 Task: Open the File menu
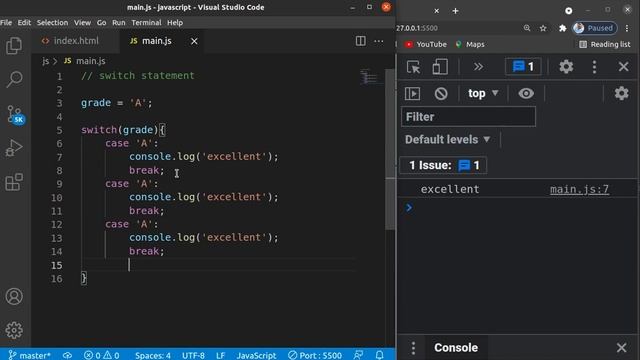(6, 23)
